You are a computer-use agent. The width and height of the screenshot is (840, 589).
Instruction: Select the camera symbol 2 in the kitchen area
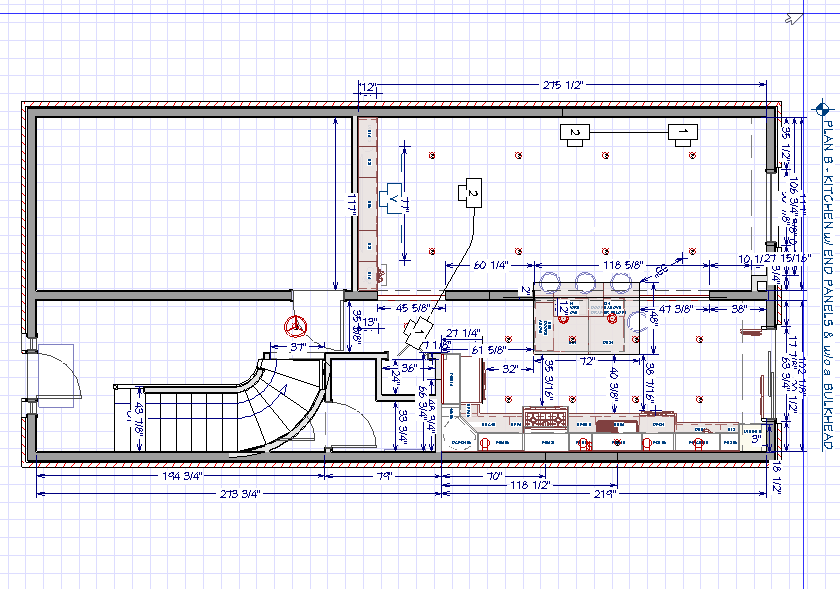(473, 193)
